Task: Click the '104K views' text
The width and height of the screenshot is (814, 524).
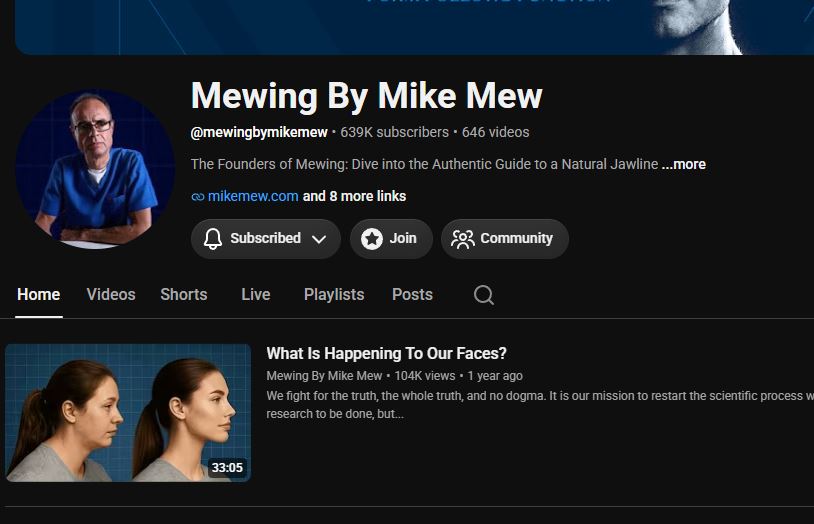Action: (425, 375)
